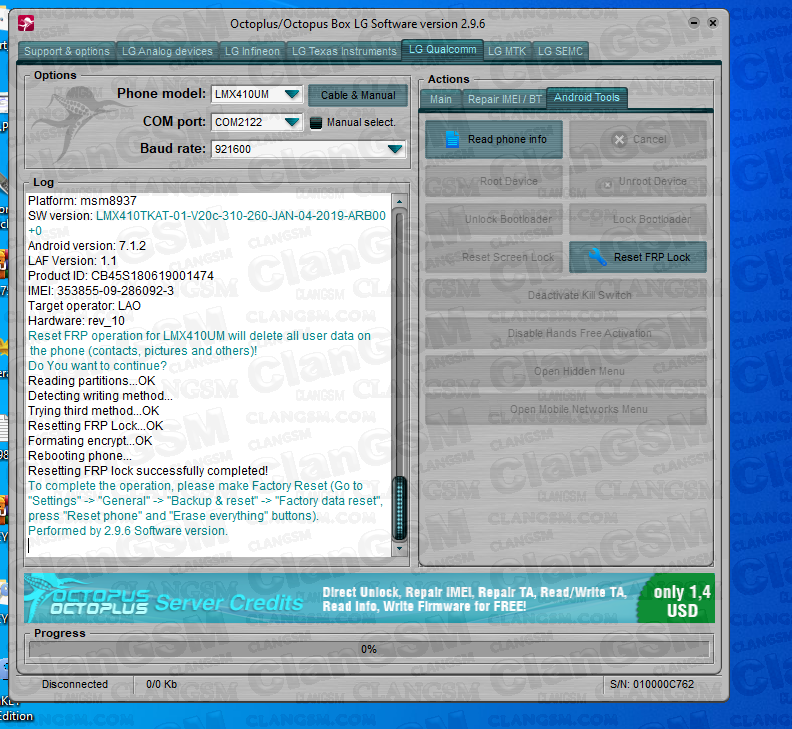Click the X icon on Cancel button

[619, 140]
